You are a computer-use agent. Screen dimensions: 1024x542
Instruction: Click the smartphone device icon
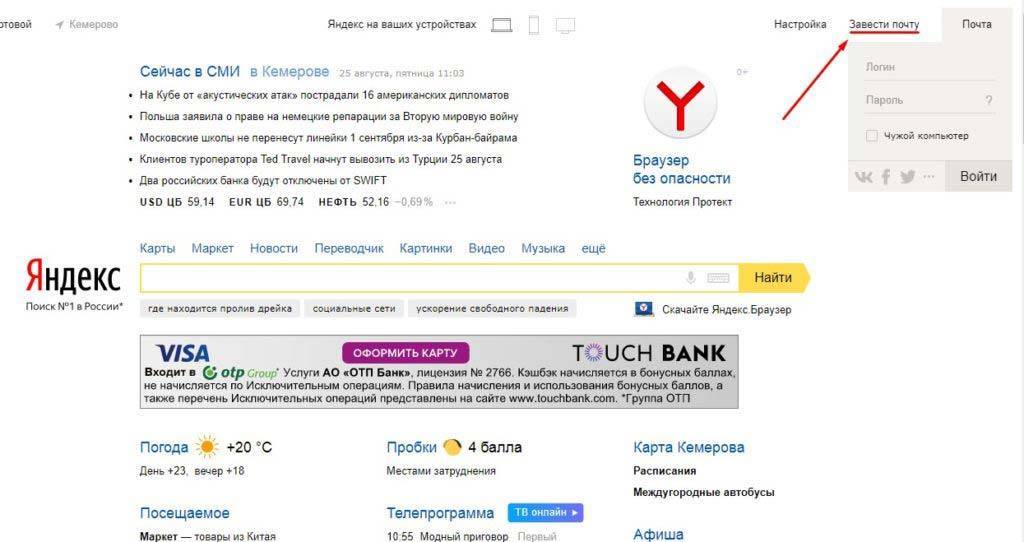(534, 25)
